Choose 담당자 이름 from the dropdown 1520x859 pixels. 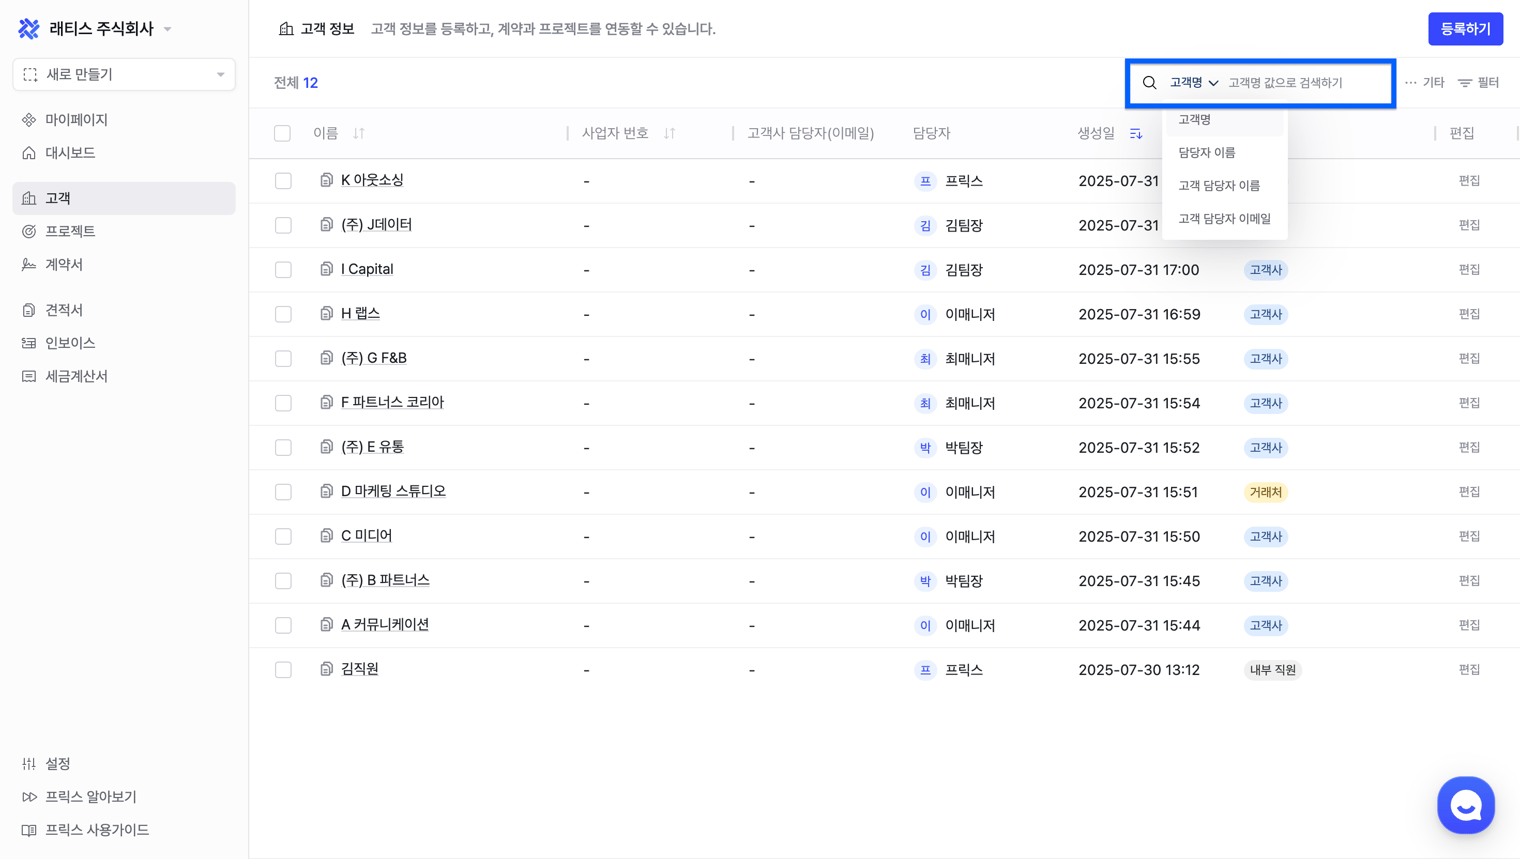(x=1225, y=153)
